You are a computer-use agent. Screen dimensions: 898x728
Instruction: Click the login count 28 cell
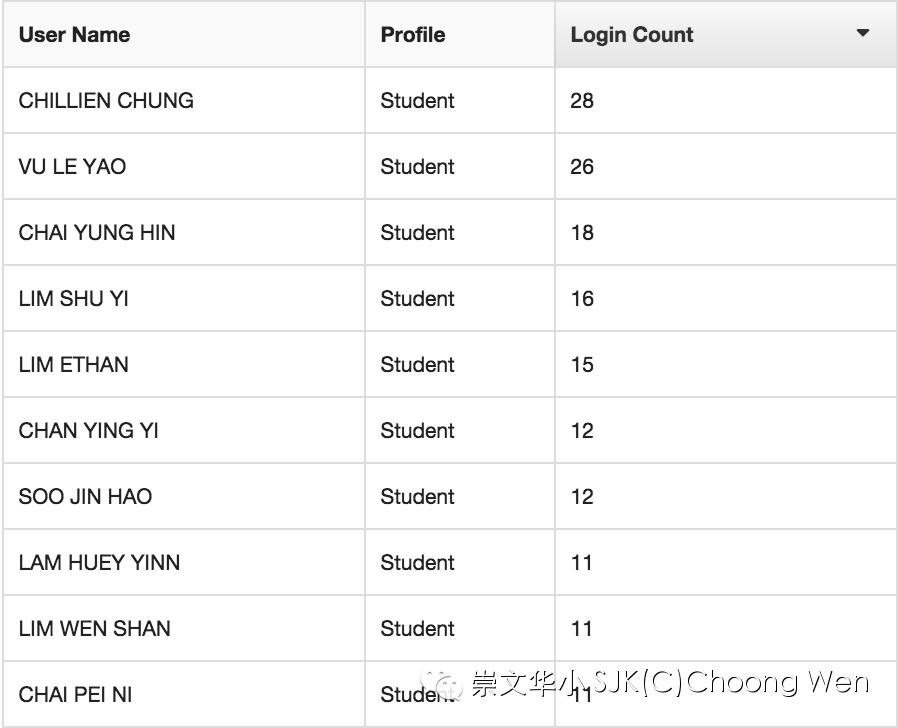click(726, 100)
